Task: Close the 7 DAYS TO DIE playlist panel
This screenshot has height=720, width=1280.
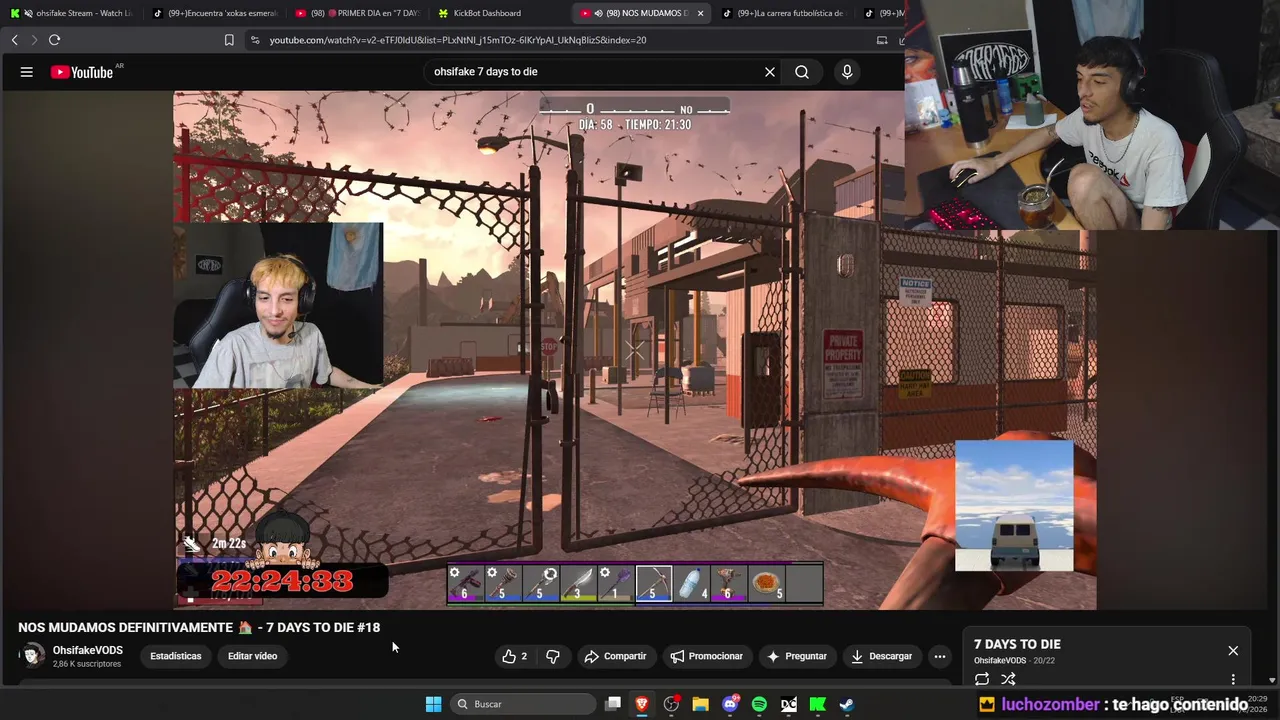Action: click(1233, 651)
